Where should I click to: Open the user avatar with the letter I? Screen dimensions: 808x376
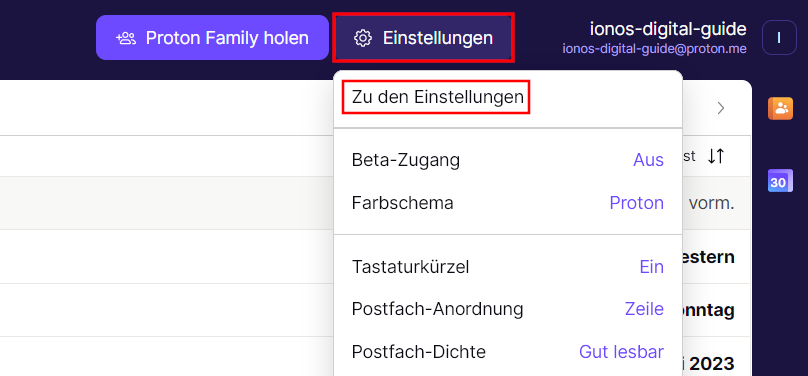coord(779,38)
